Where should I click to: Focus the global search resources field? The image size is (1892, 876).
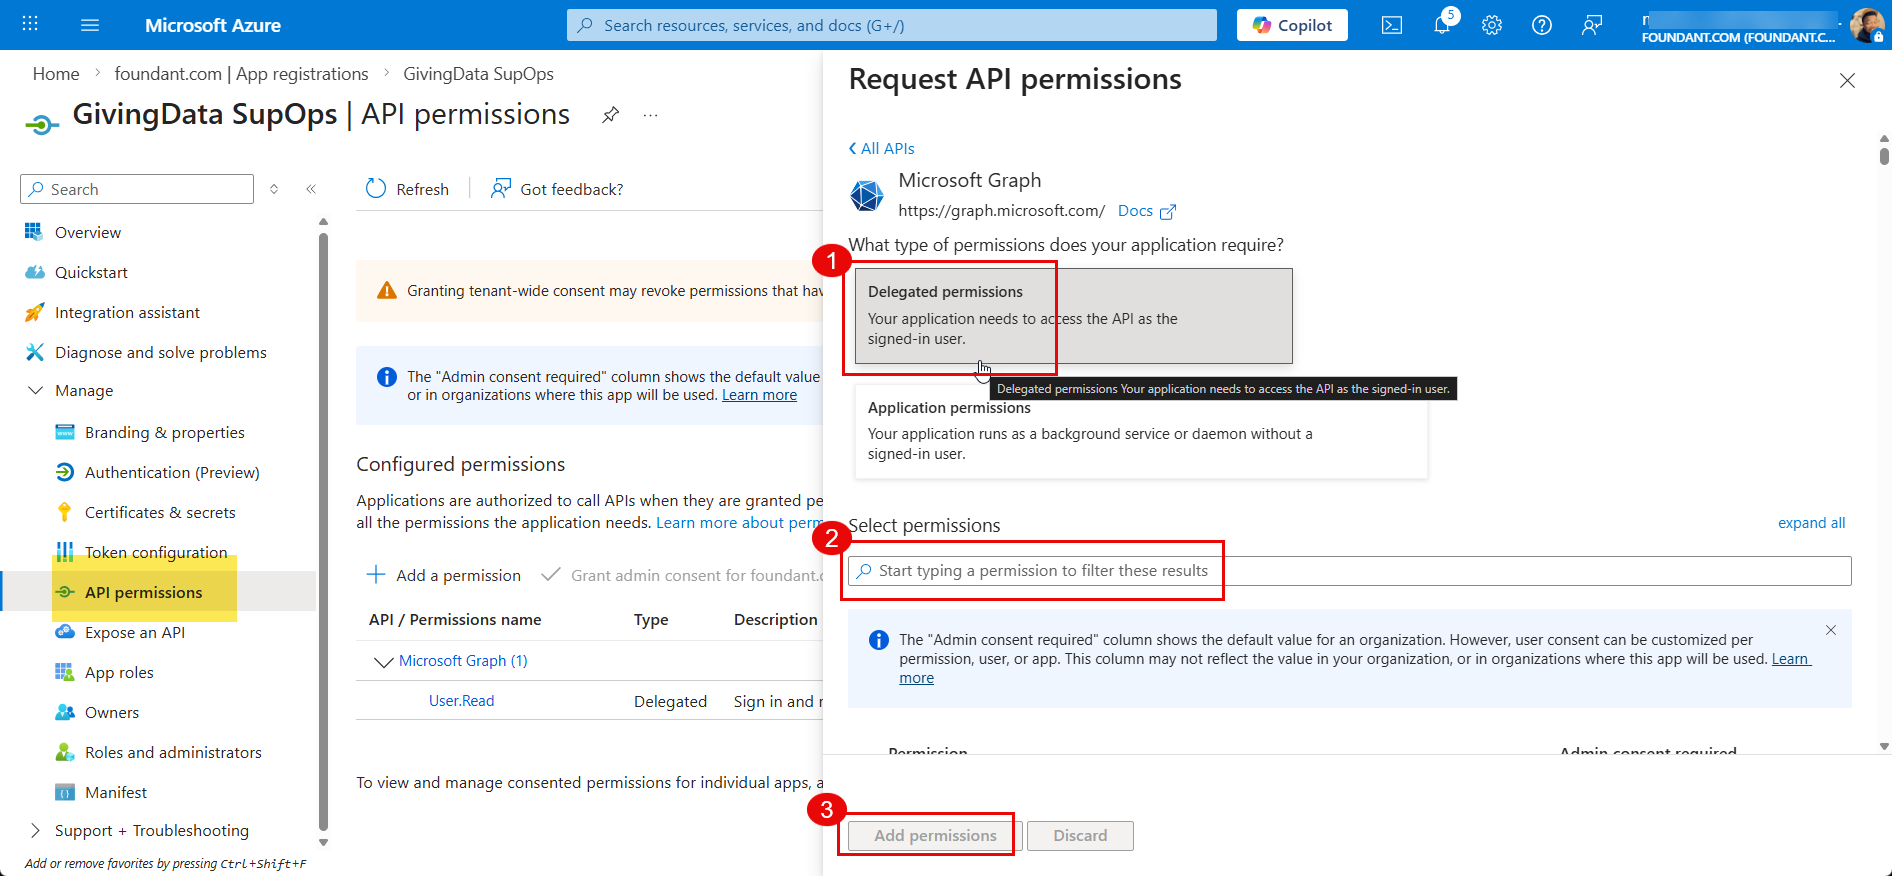point(892,25)
